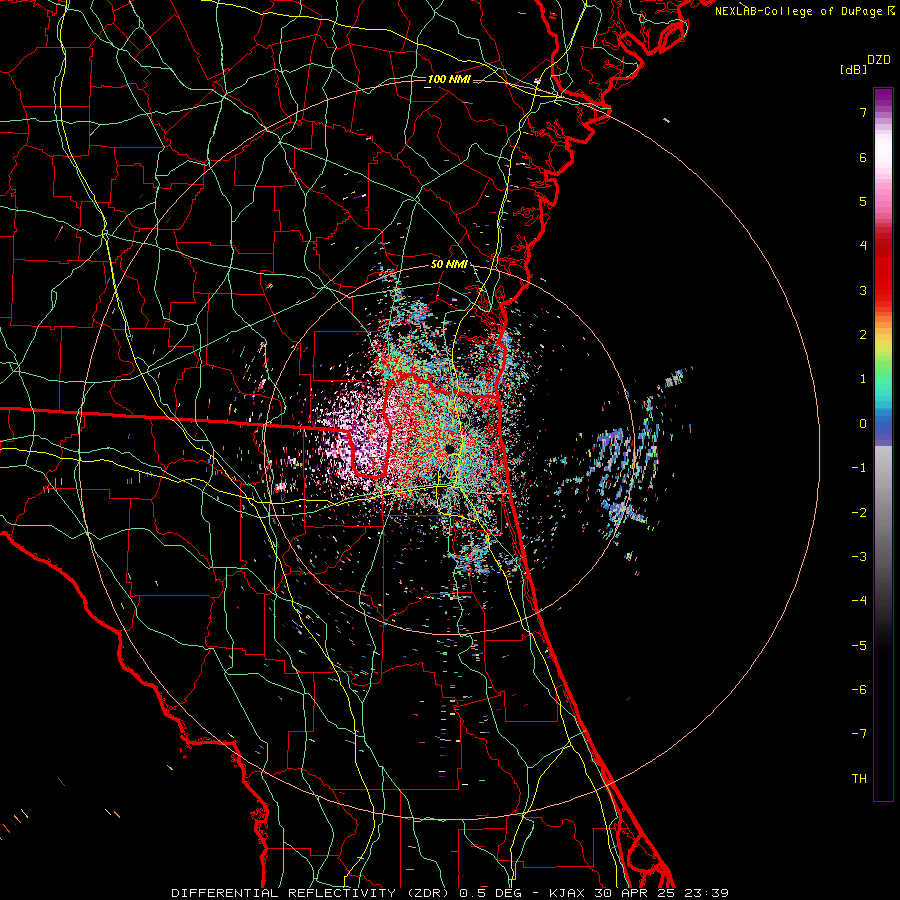
Task: Click the NEXLAB-College of DuPage label
Action: pos(798,11)
